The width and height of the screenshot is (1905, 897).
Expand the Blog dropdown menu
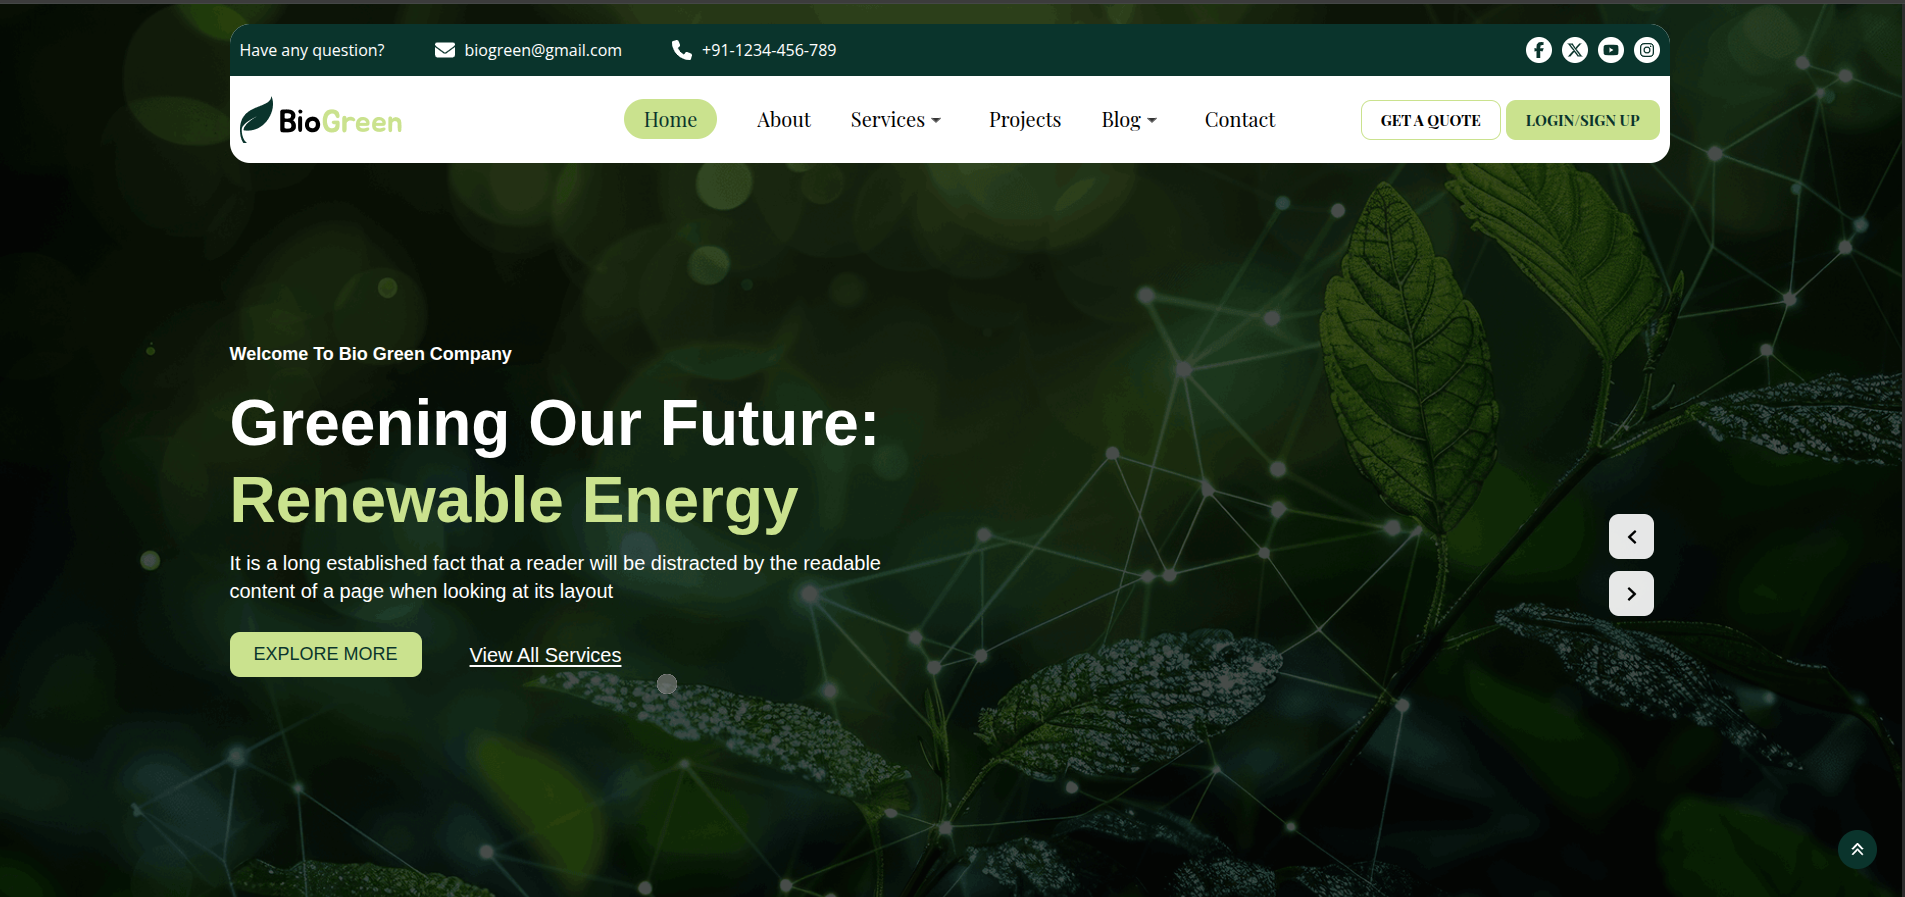click(x=1129, y=120)
